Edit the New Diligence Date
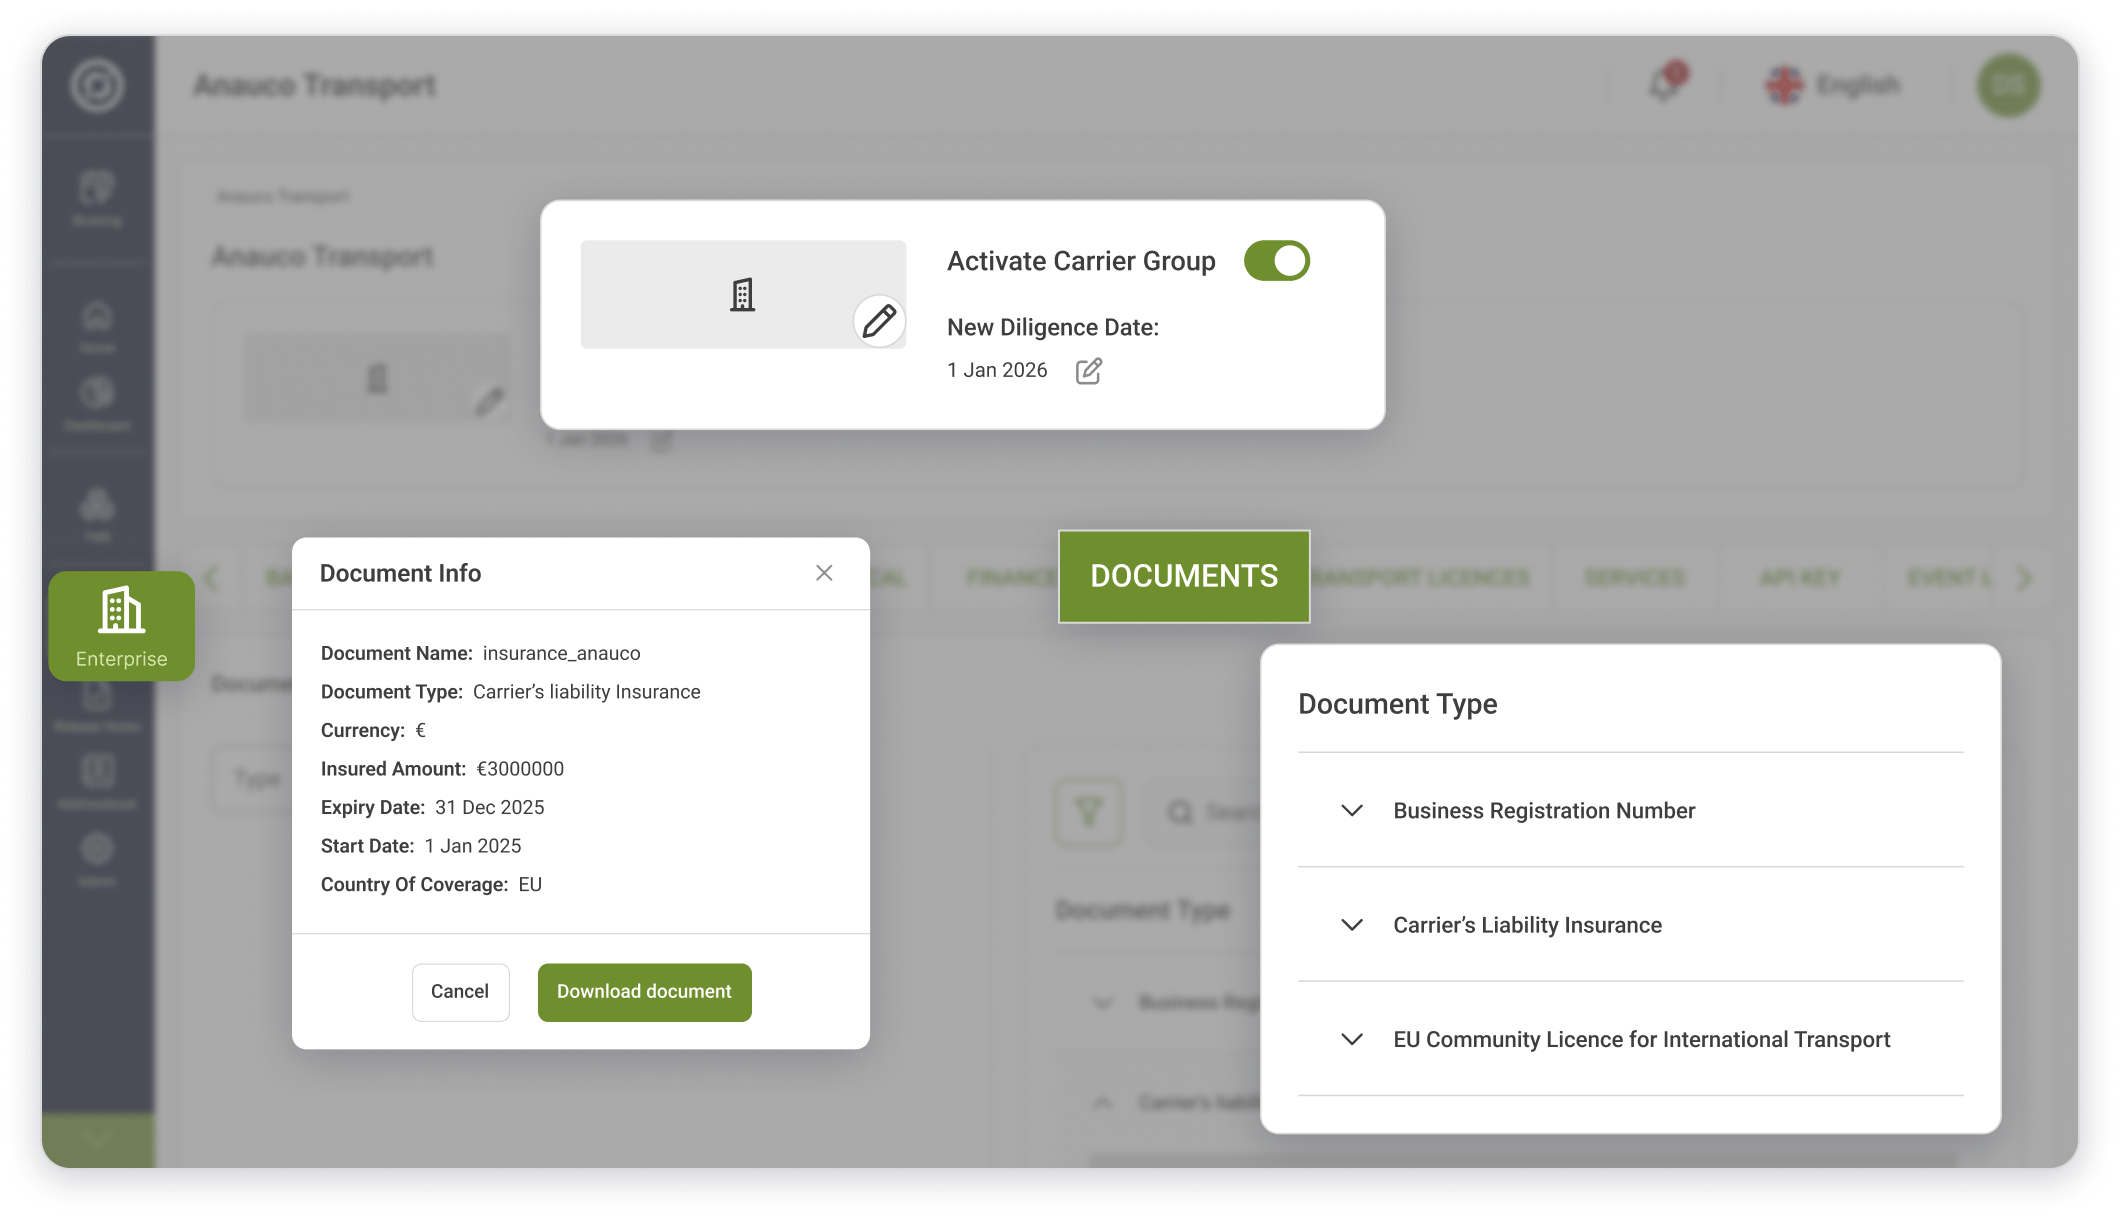 point(1088,371)
